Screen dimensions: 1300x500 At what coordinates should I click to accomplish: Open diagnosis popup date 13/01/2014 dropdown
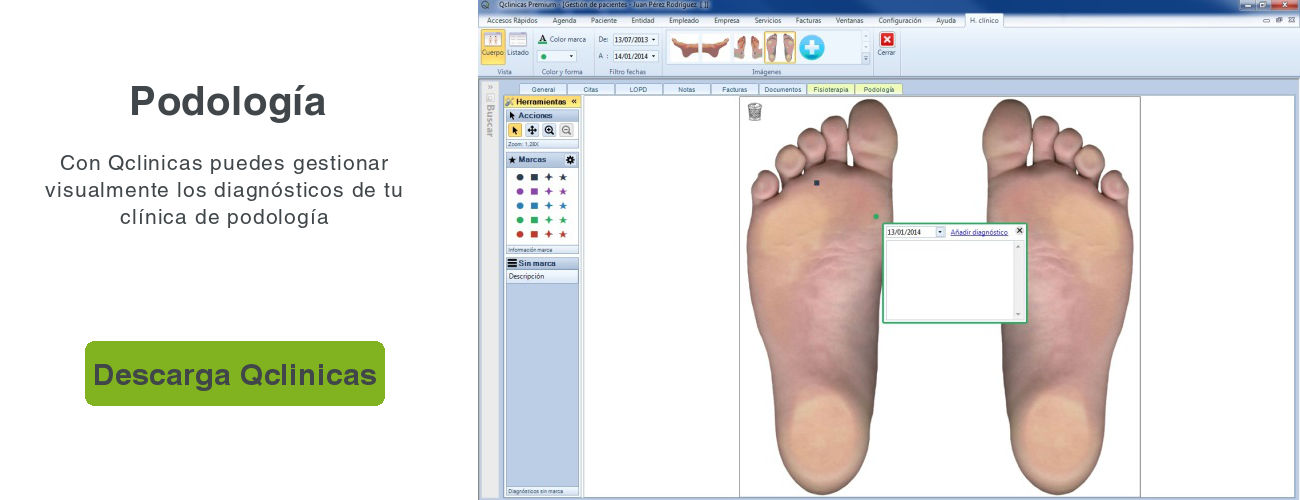[940, 232]
